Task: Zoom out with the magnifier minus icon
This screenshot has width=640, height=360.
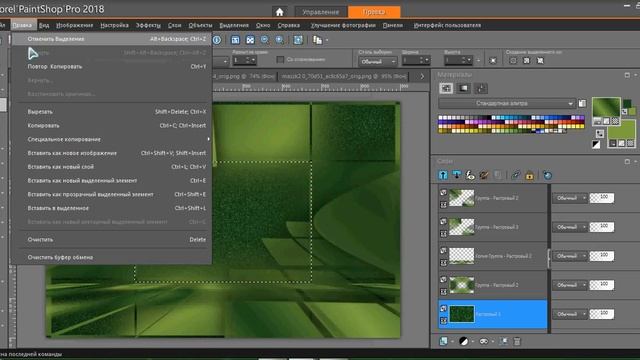Action: (264, 40)
